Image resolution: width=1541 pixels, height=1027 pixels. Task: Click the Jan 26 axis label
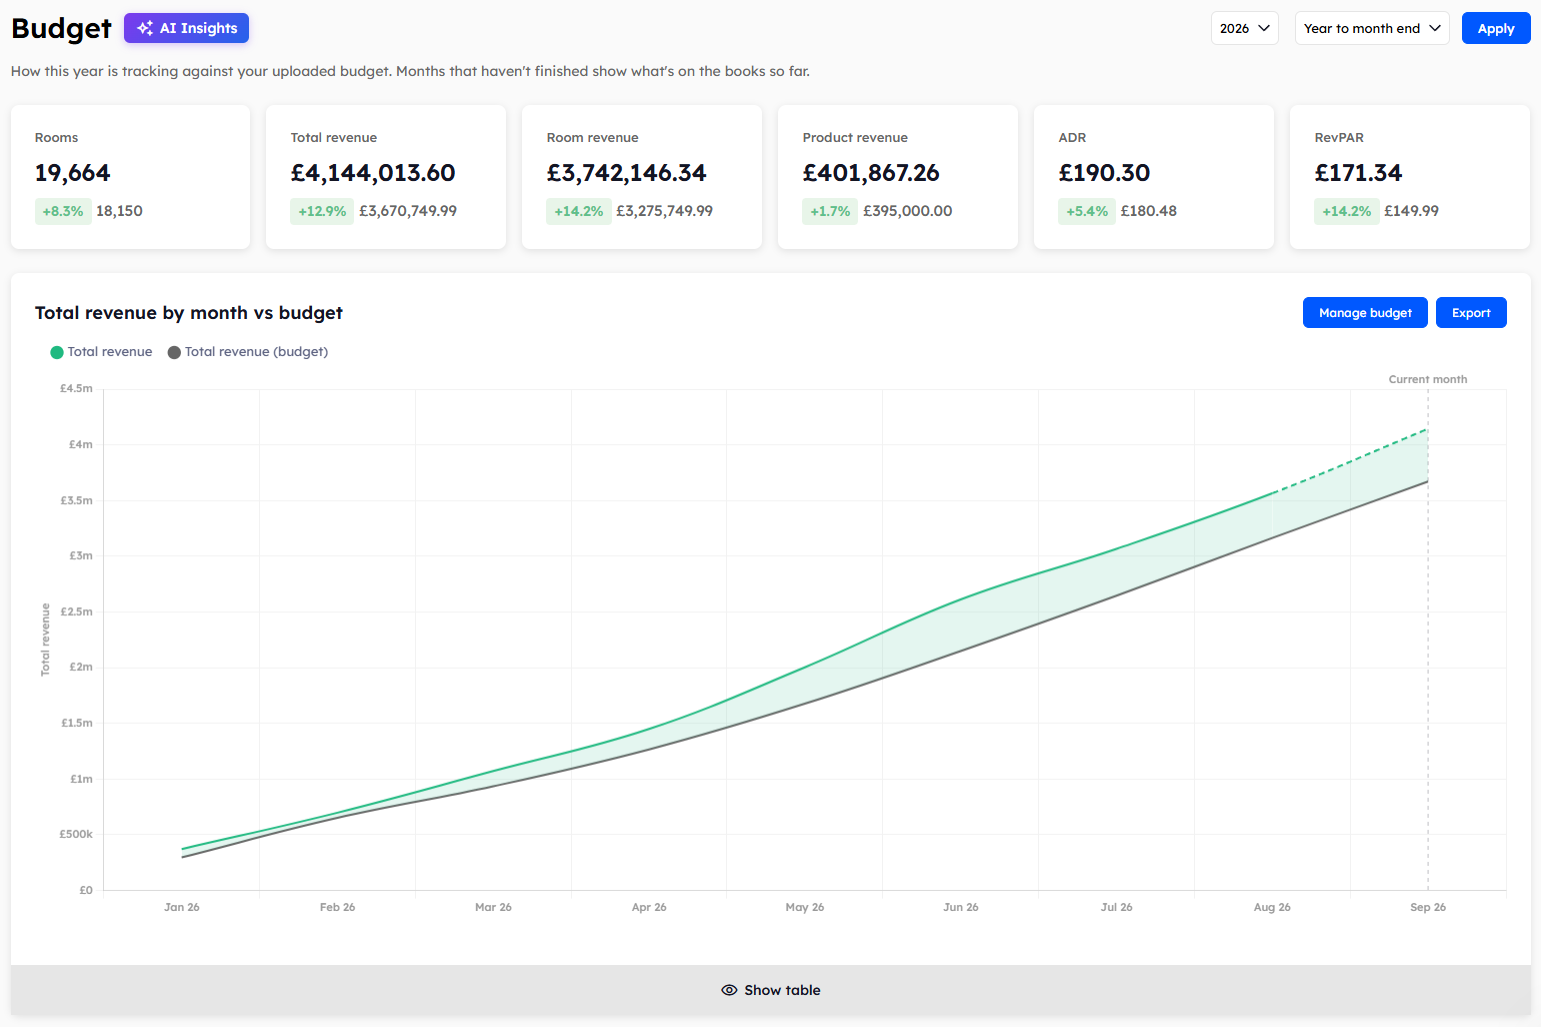[x=182, y=907]
